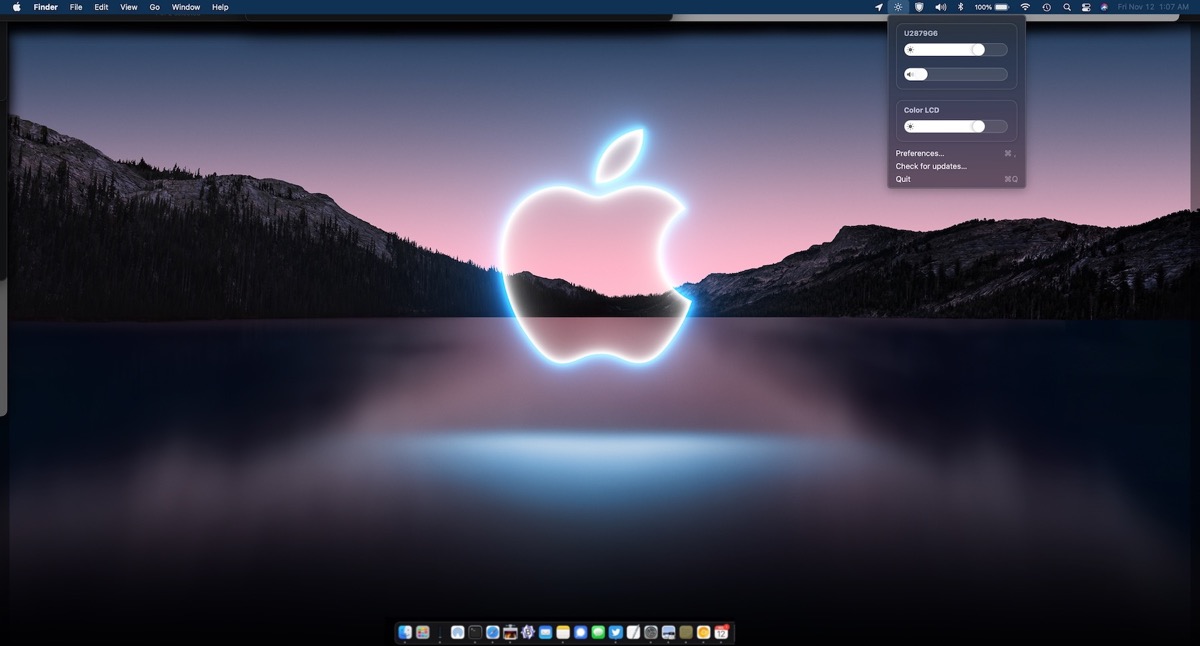Open Spotlight search magnifier icon
This screenshot has height=646, width=1200.
(1067, 7)
